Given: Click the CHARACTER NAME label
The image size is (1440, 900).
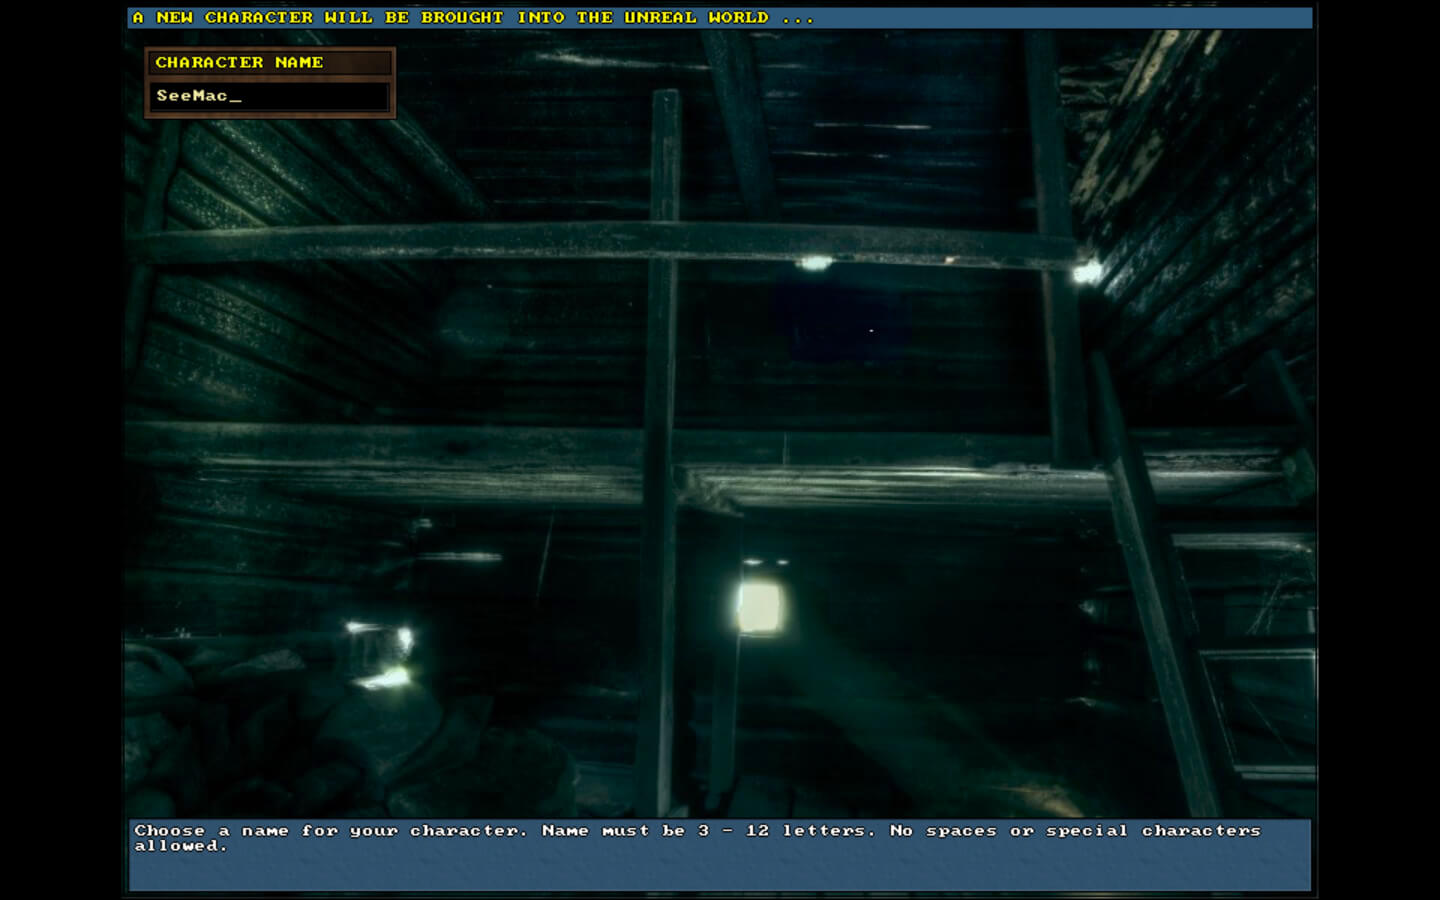Looking at the screenshot, I should pos(239,62).
